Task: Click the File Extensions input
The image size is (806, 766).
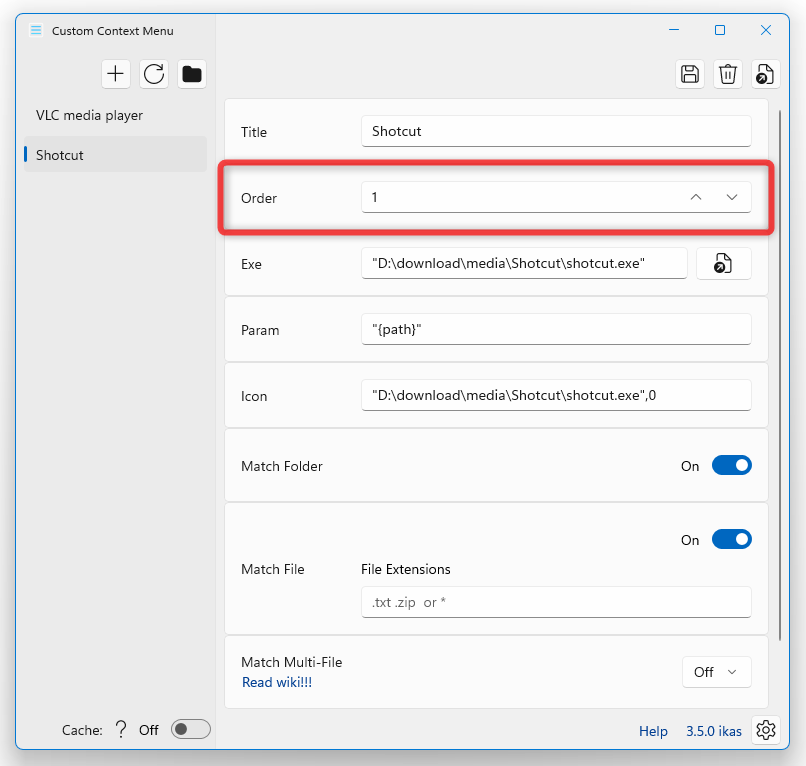Action: coord(556,602)
